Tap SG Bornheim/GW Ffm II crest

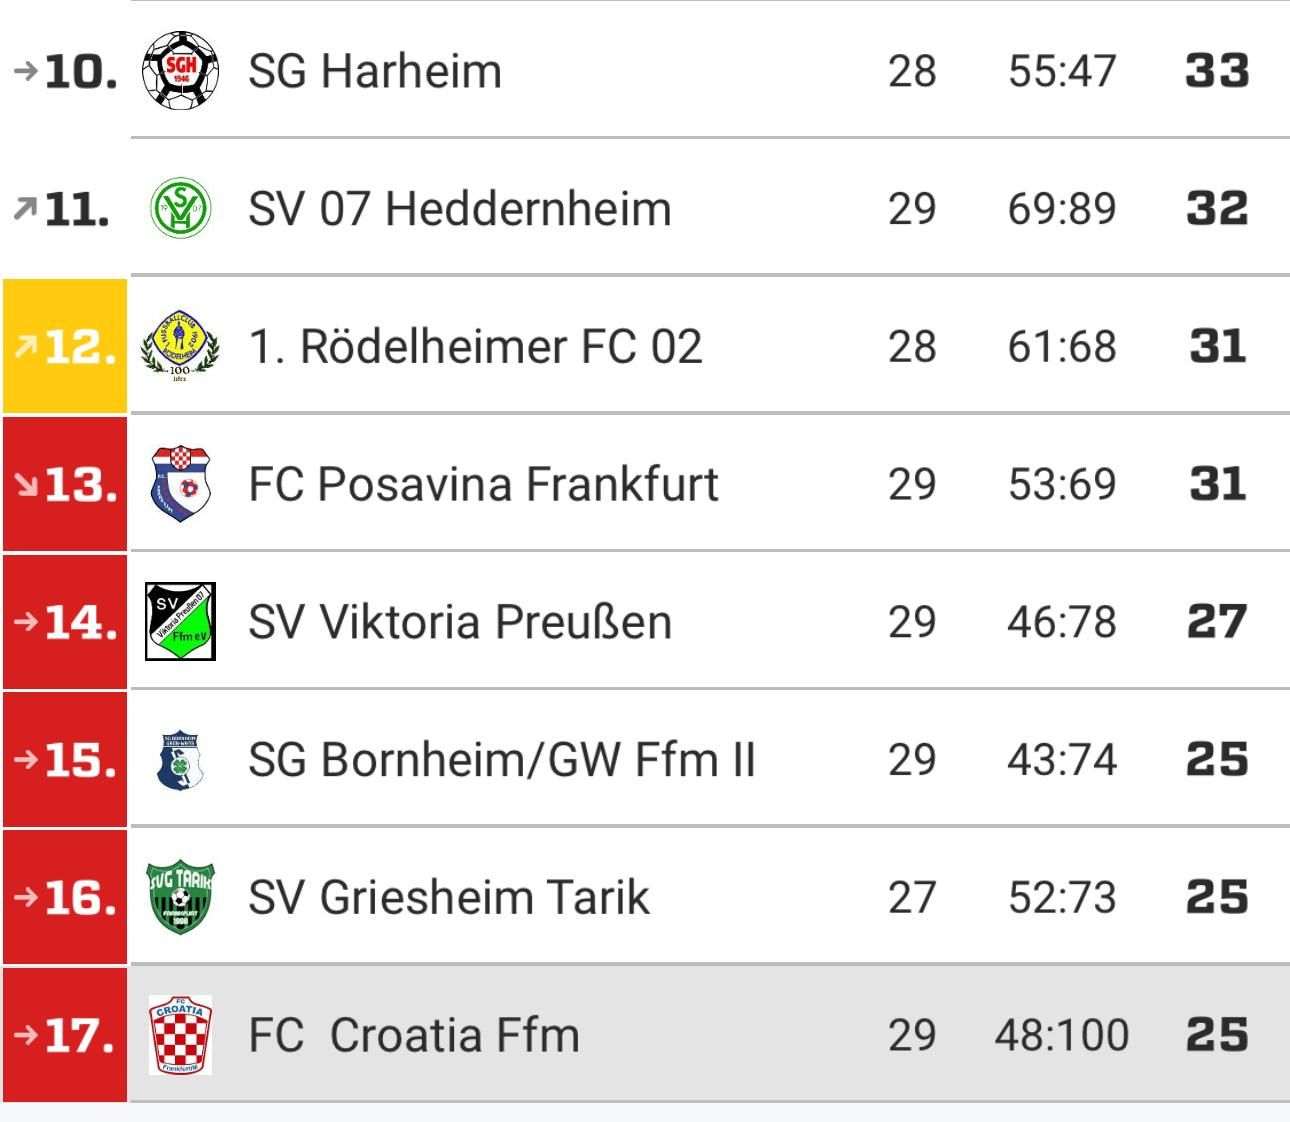[181, 760]
